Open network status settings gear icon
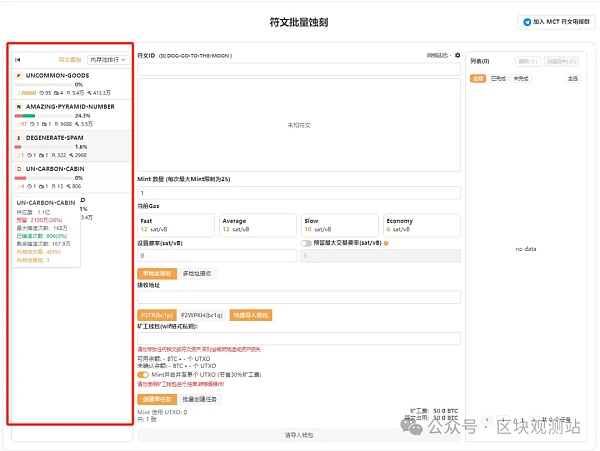The image size is (600, 451). coord(458,55)
